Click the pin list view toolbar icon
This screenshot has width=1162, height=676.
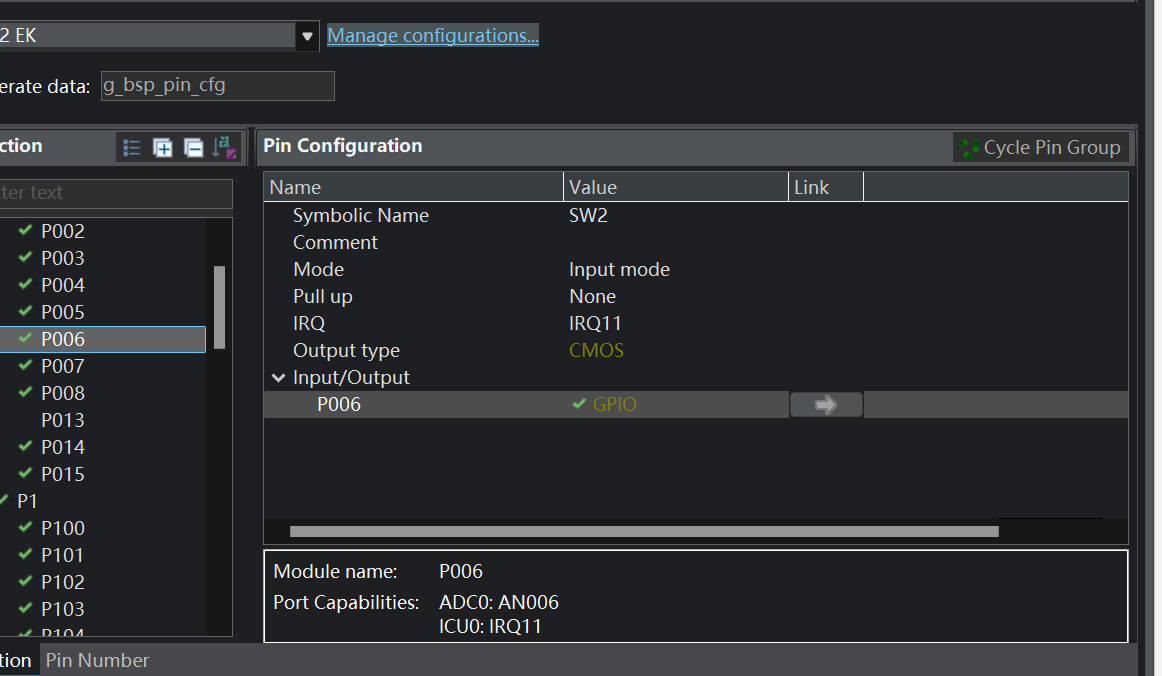(x=132, y=148)
